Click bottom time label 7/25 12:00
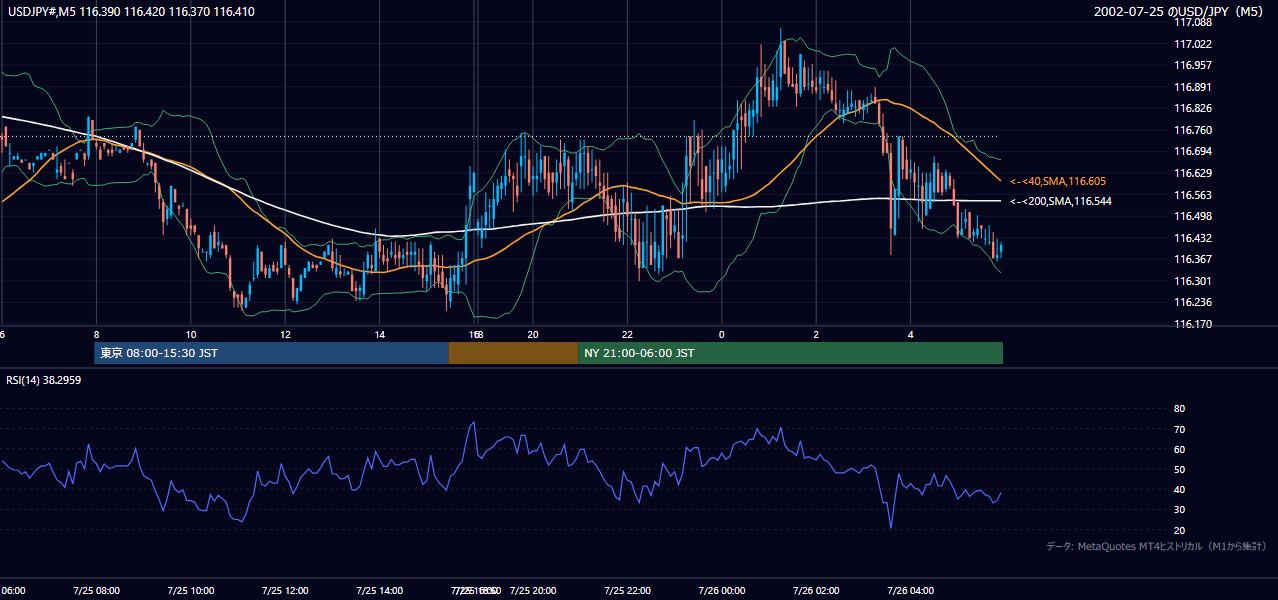Screen dimensions: 1278x600 [285, 590]
